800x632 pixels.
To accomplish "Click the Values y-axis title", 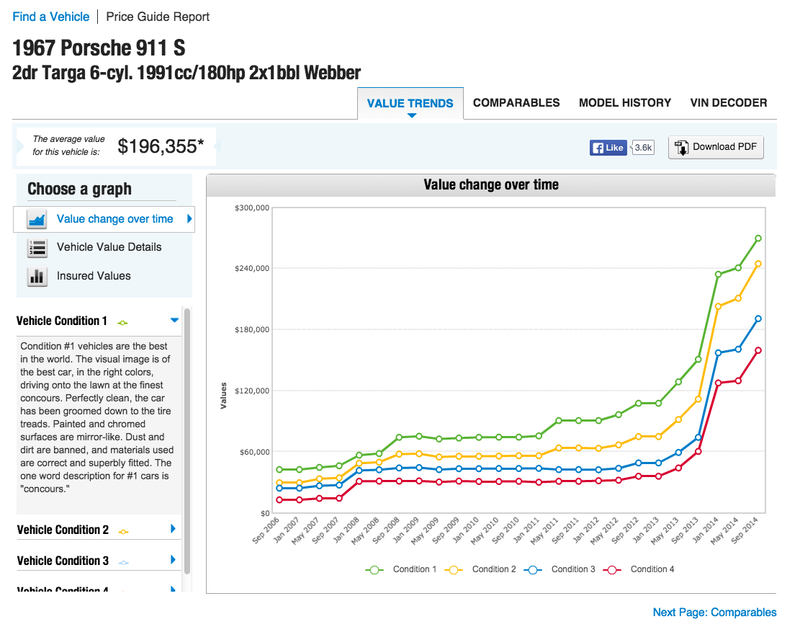I will pos(223,396).
